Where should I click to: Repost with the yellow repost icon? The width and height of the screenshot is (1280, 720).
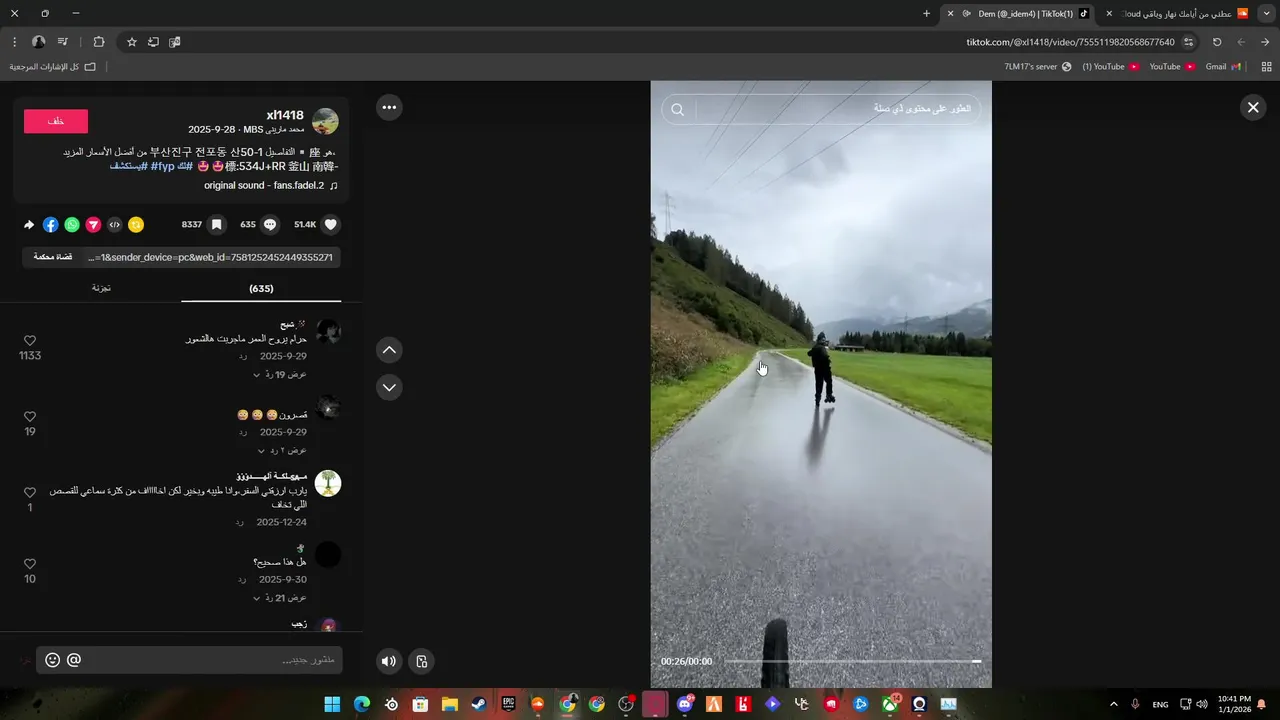[136, 225]
